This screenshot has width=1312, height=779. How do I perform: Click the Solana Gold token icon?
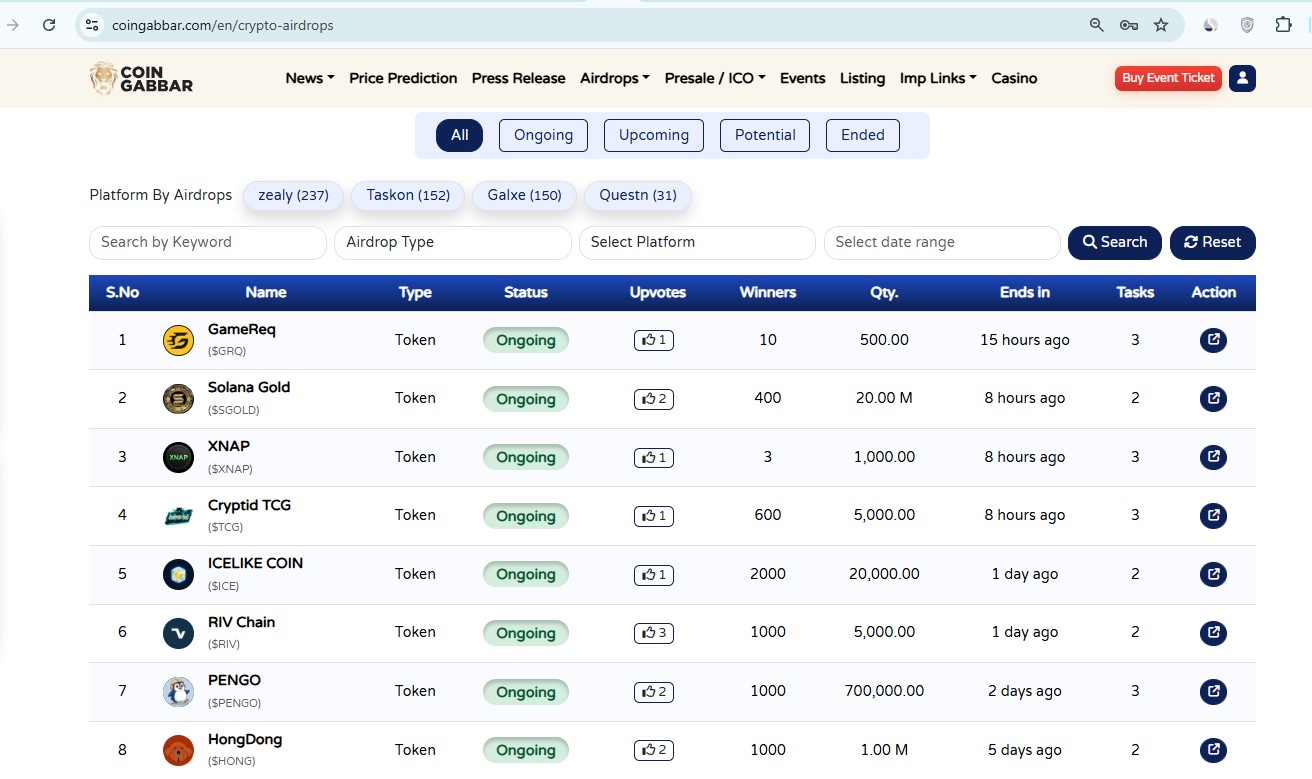[177, 398]
